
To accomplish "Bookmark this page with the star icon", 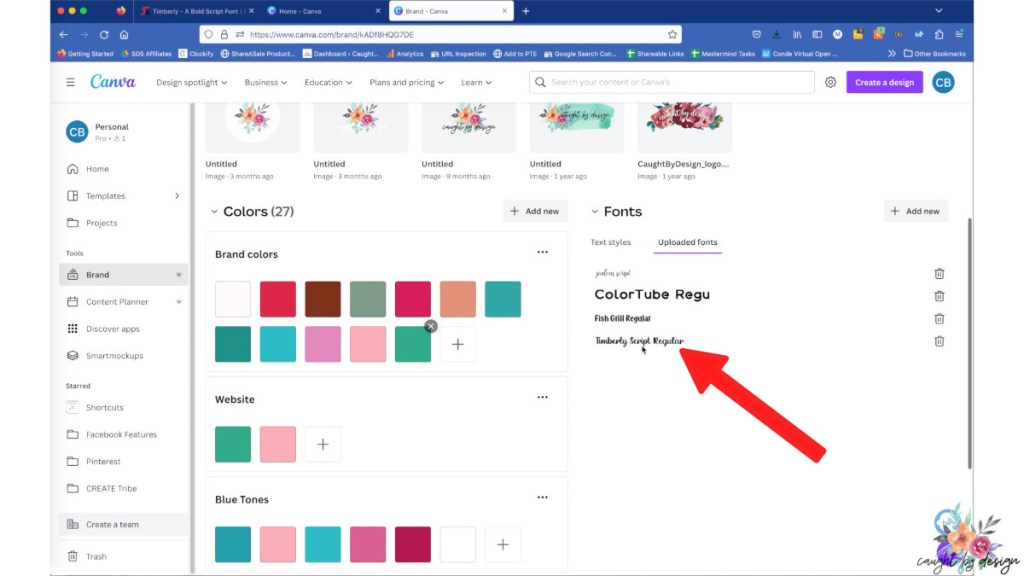I will point(672,35).
